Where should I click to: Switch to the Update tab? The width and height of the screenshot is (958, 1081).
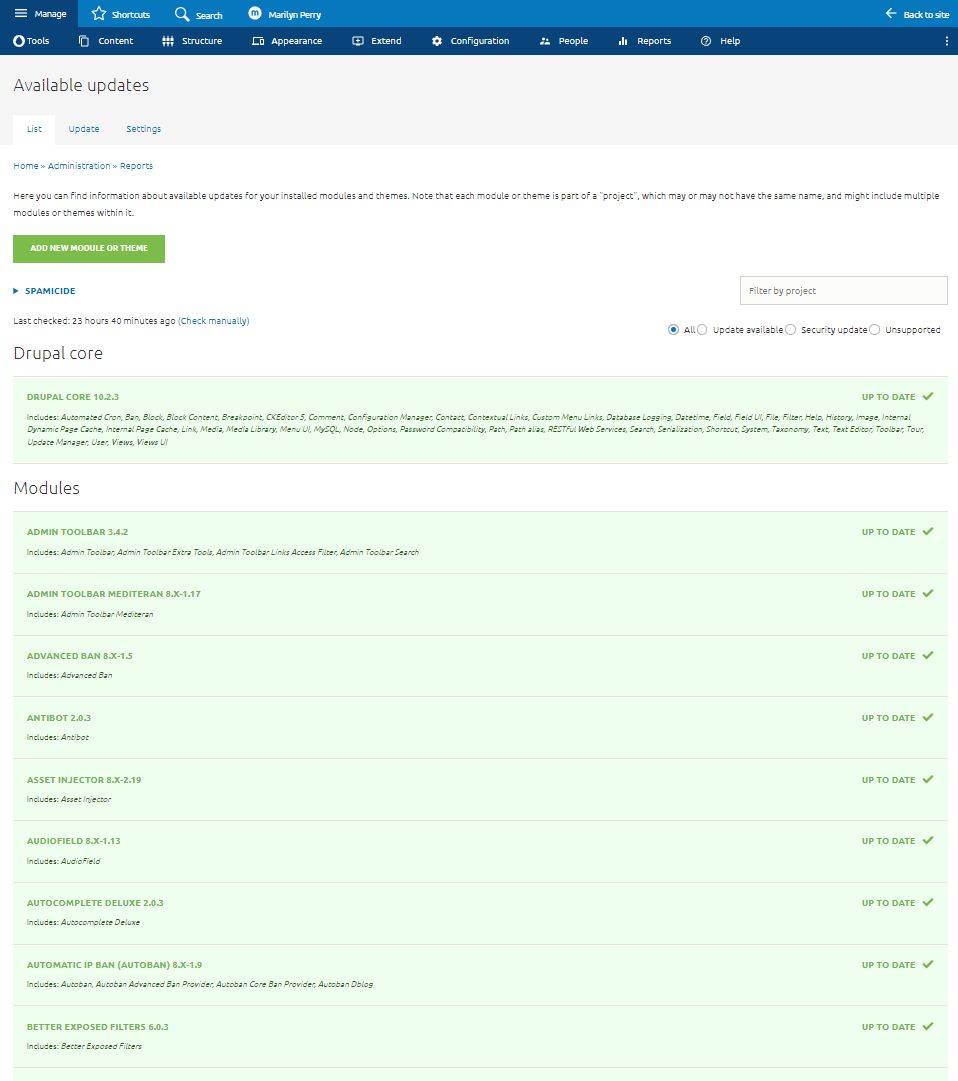pyautogui.click(x=83, y=130)
